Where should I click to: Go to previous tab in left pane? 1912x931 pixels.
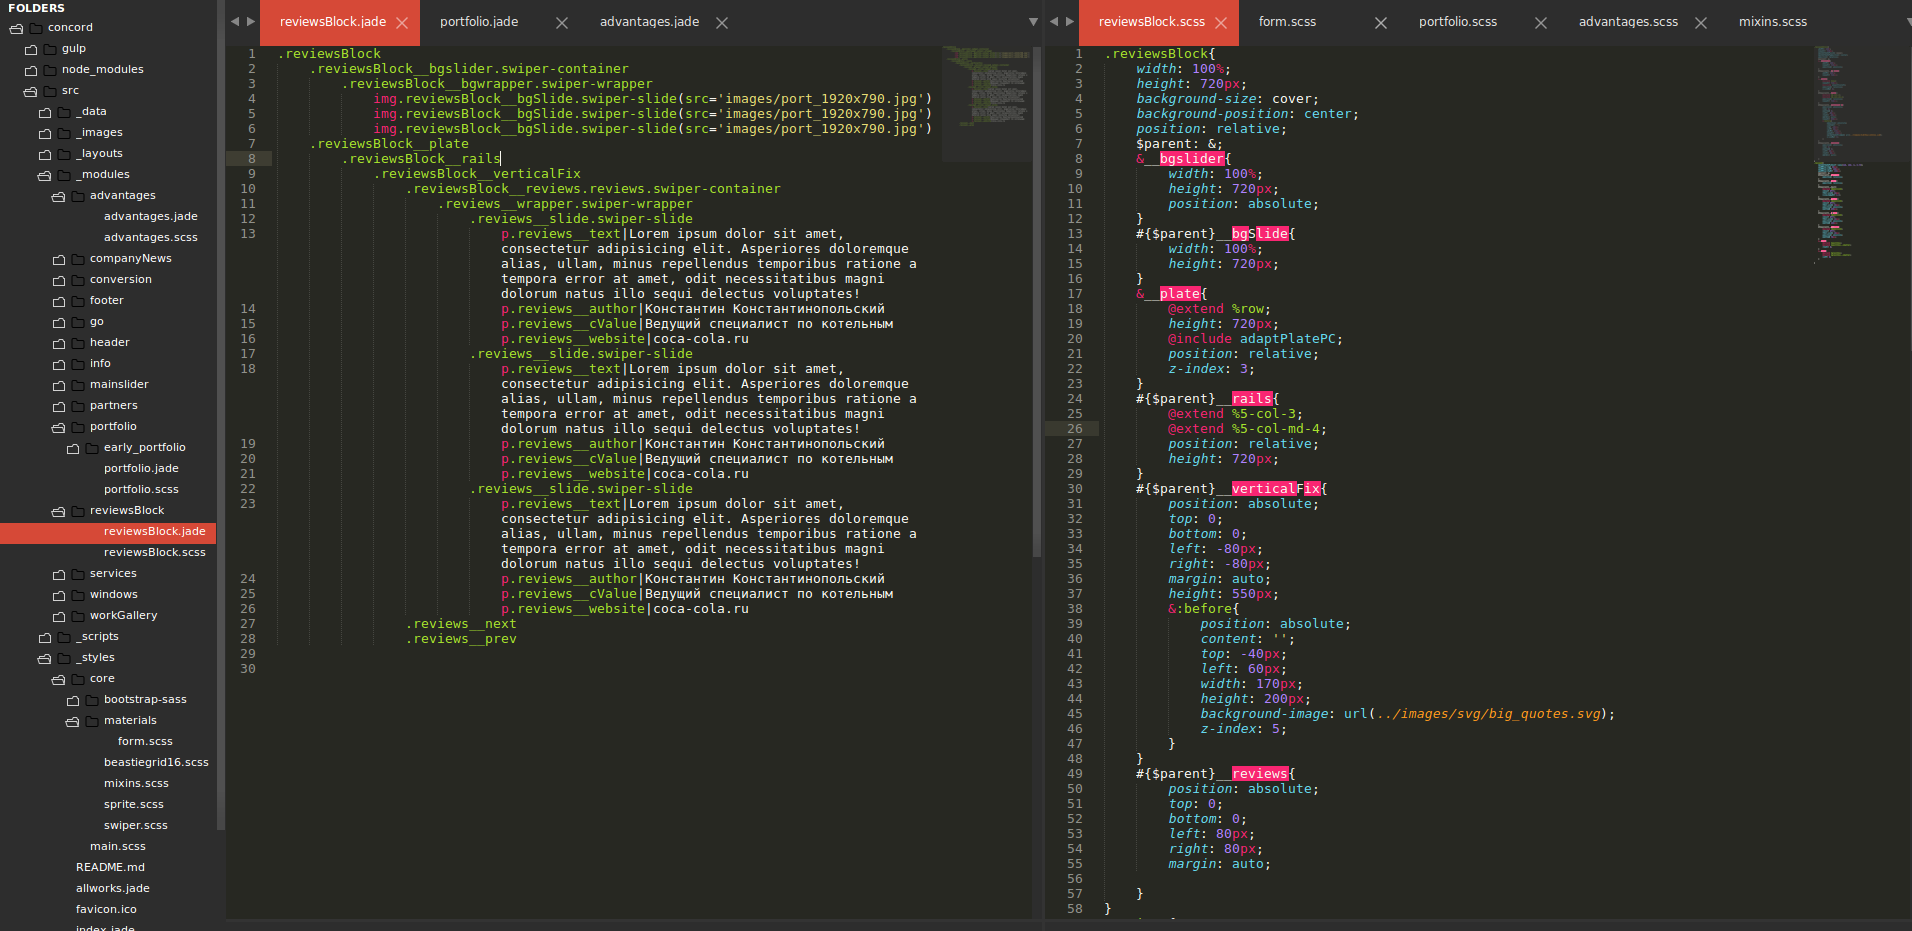(x=235, y=21)
